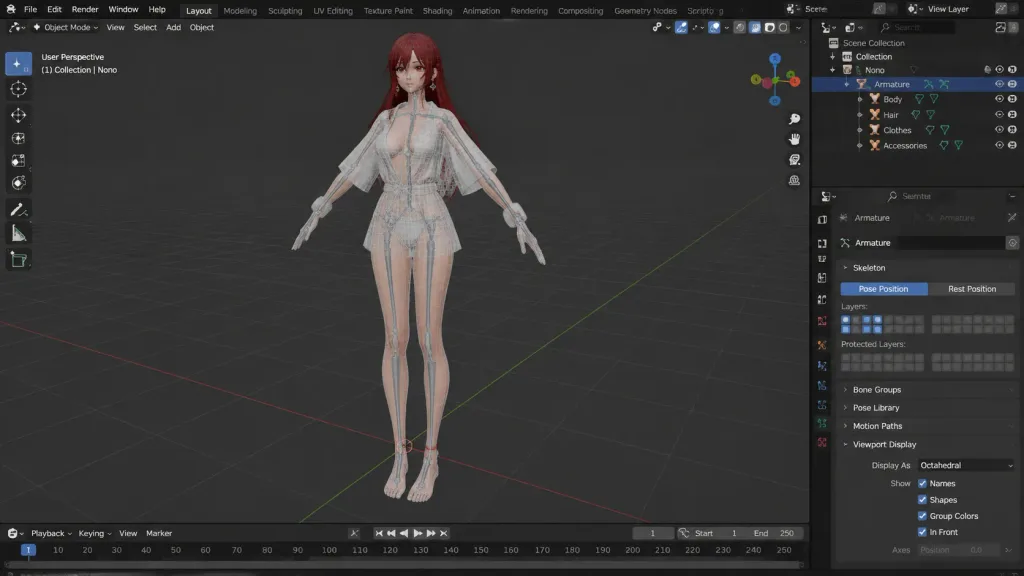The width and height of the screenshot is (1024, 576).
Task: Select the Annotate tool
Action: [x=18, y=210]
